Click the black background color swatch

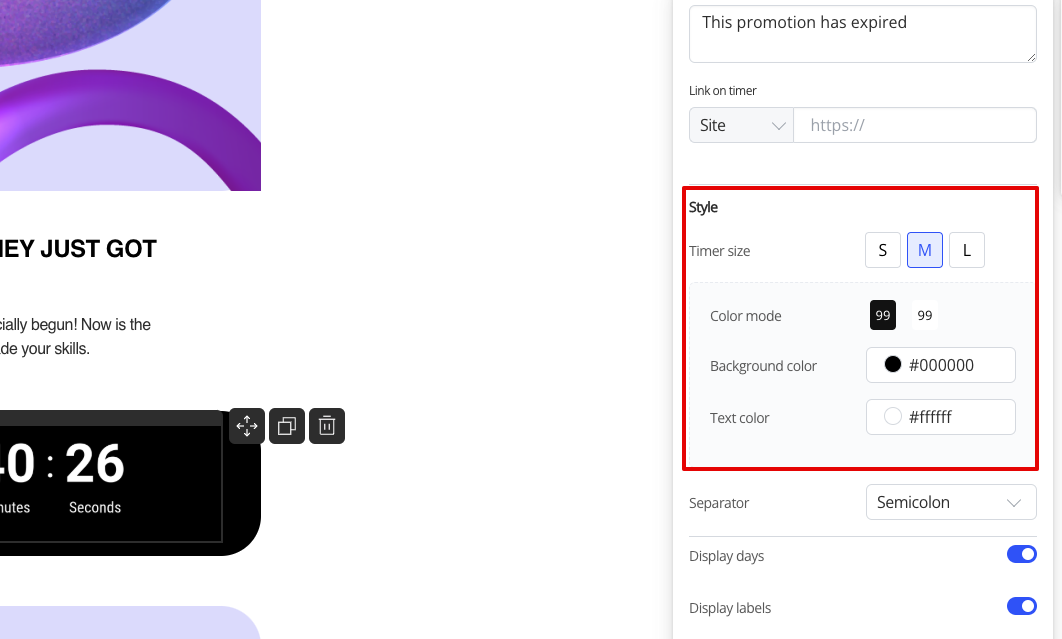(893, 365)
